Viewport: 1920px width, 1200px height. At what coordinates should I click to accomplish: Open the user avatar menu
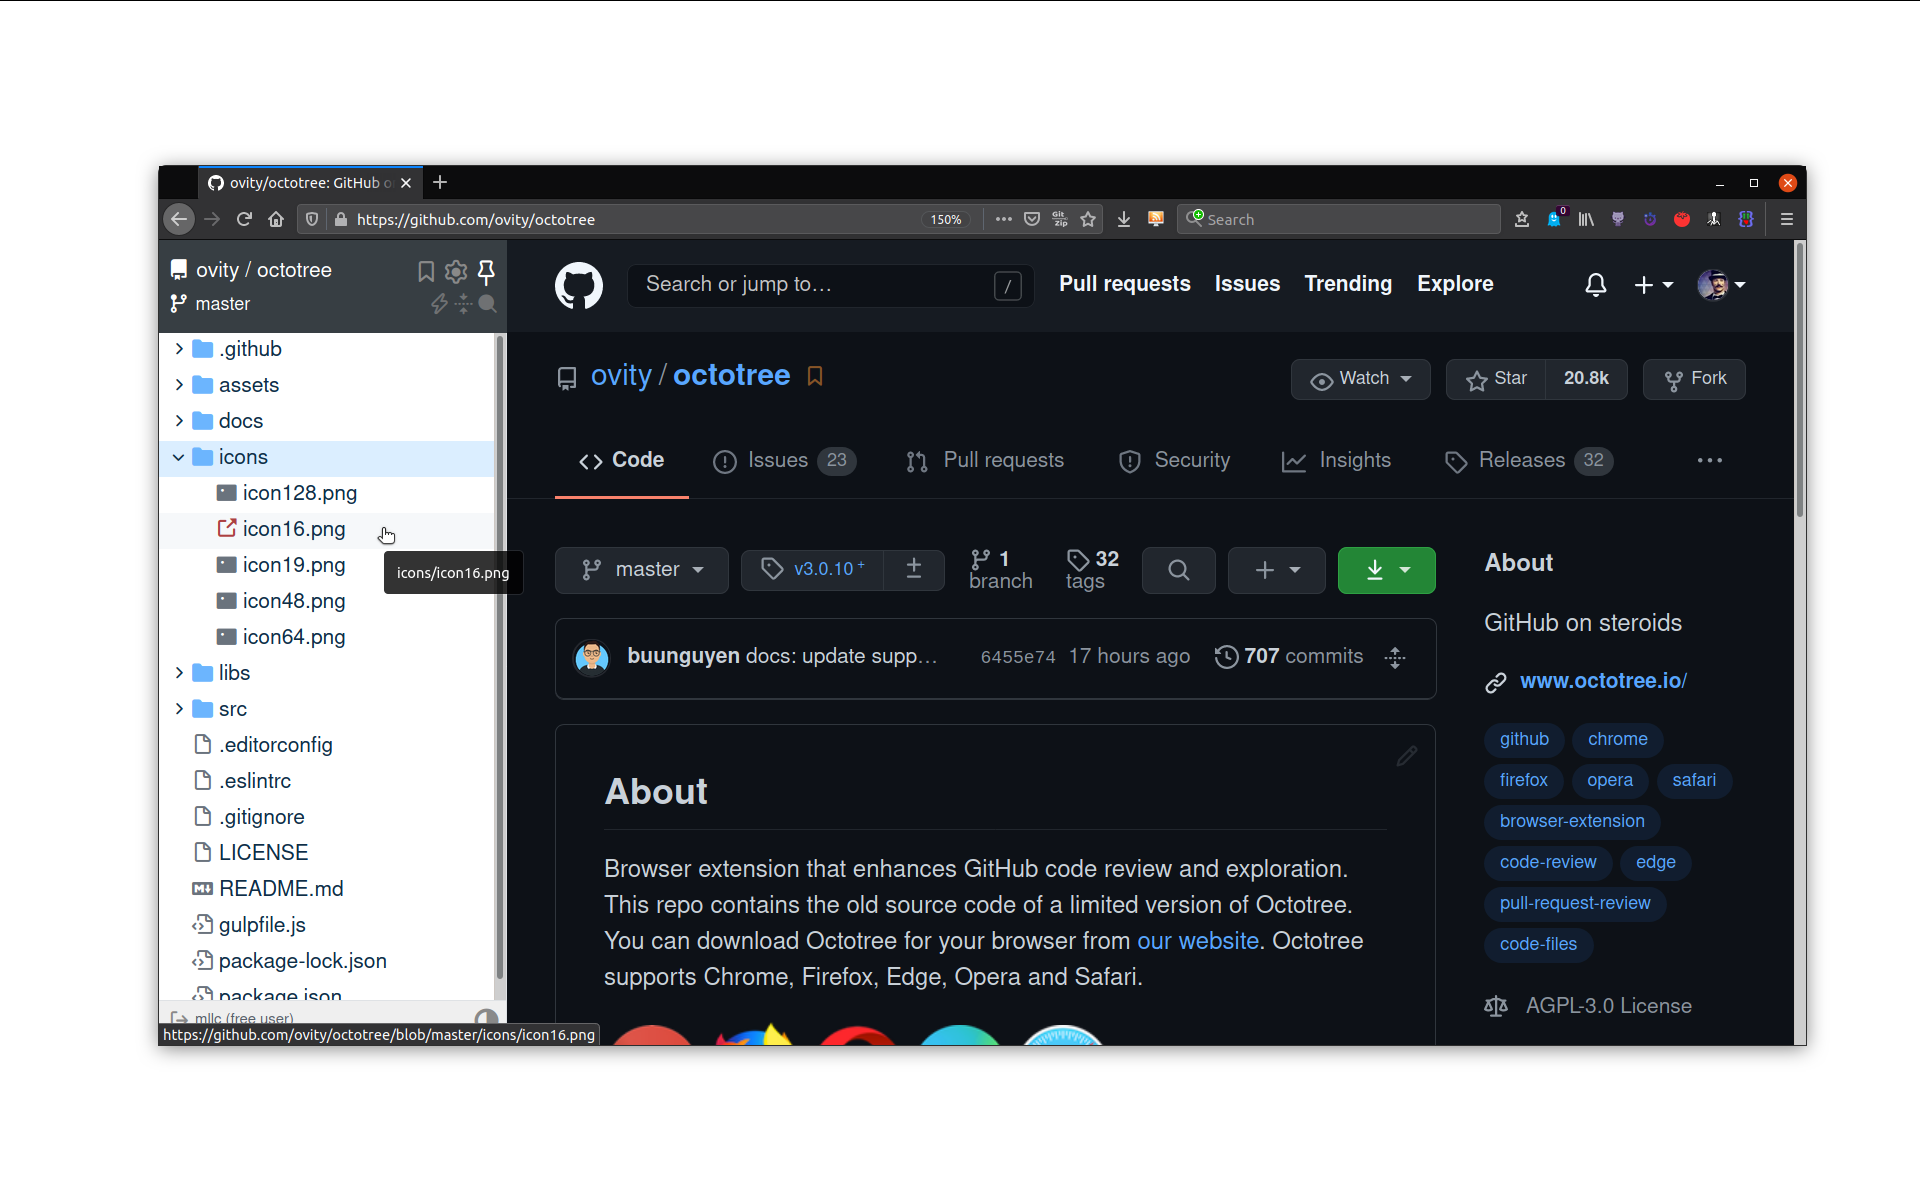click(x=1722, y=285)
